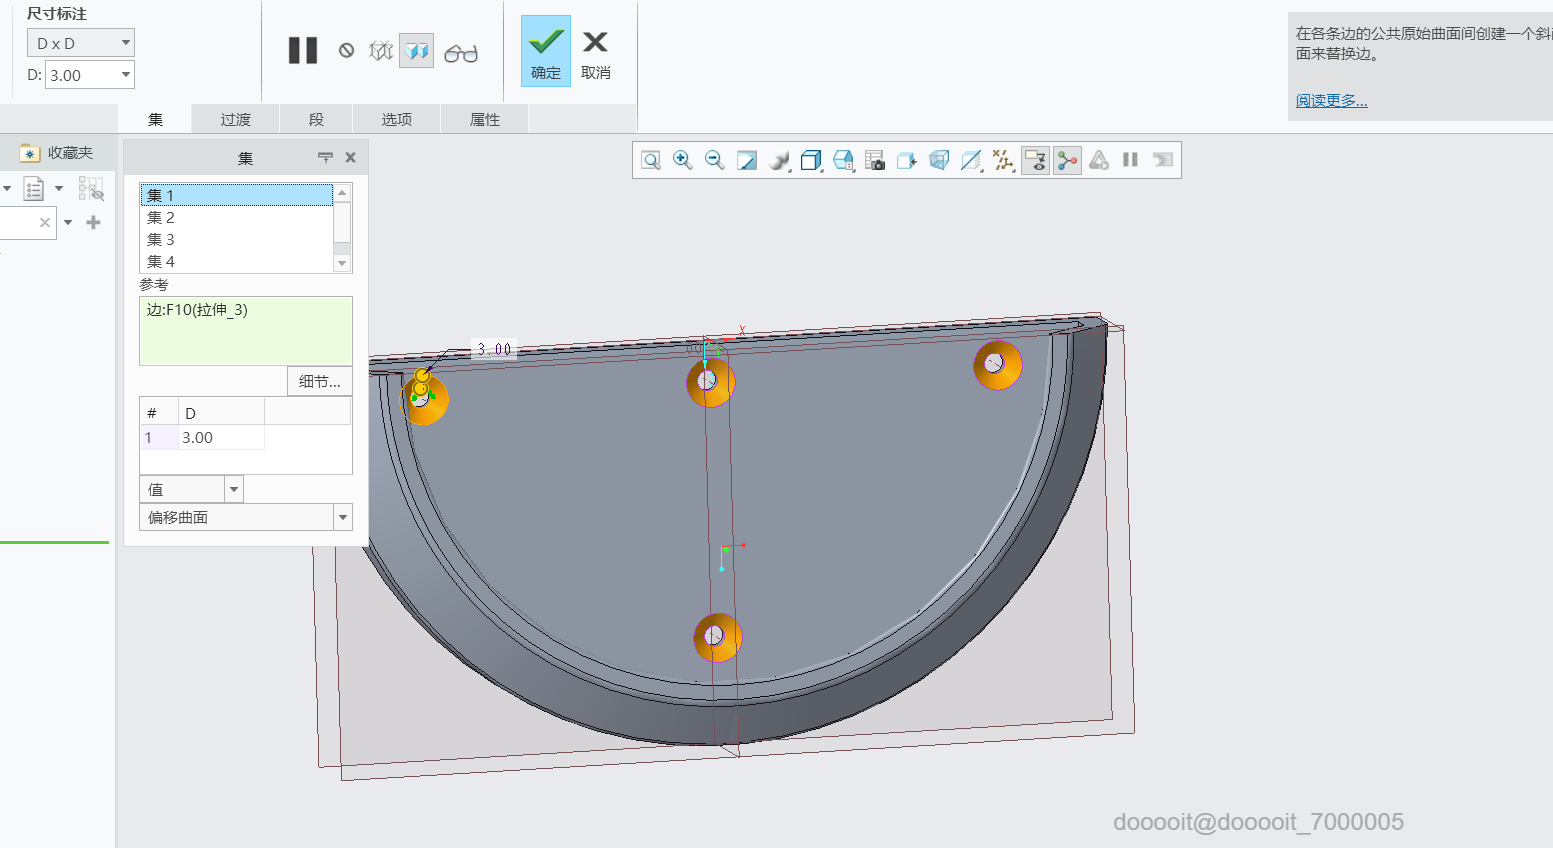Click the Zoom Out magnifier icon

click(715, 160)
